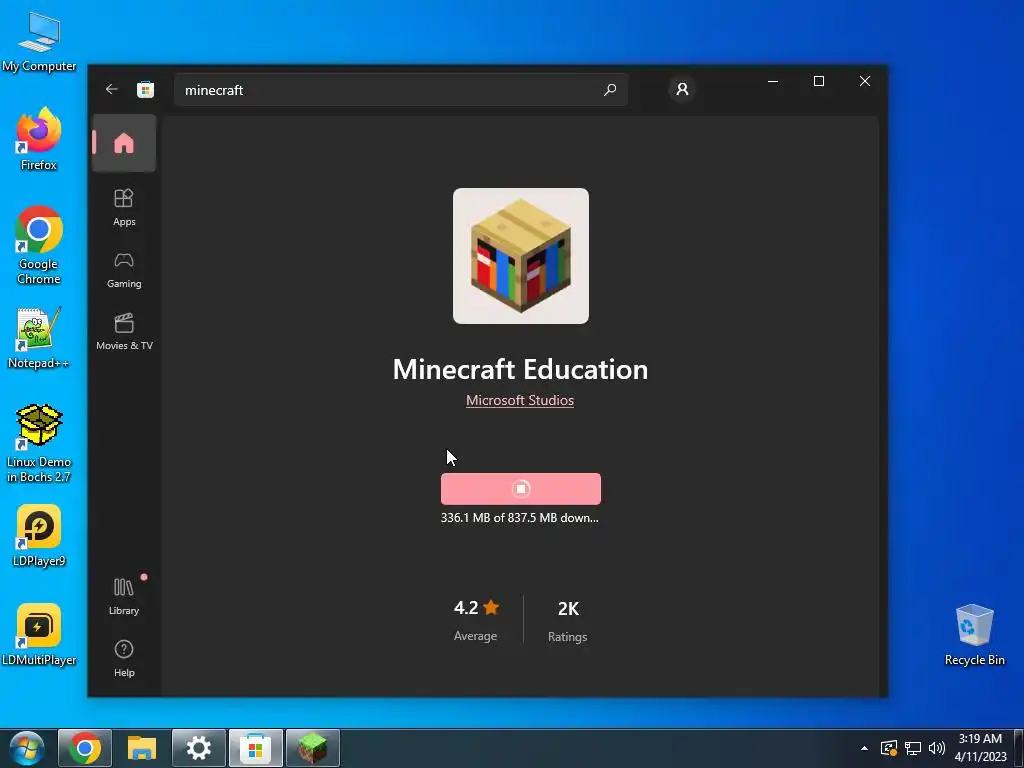Show hidden tray icons arrow

(865, 748)
